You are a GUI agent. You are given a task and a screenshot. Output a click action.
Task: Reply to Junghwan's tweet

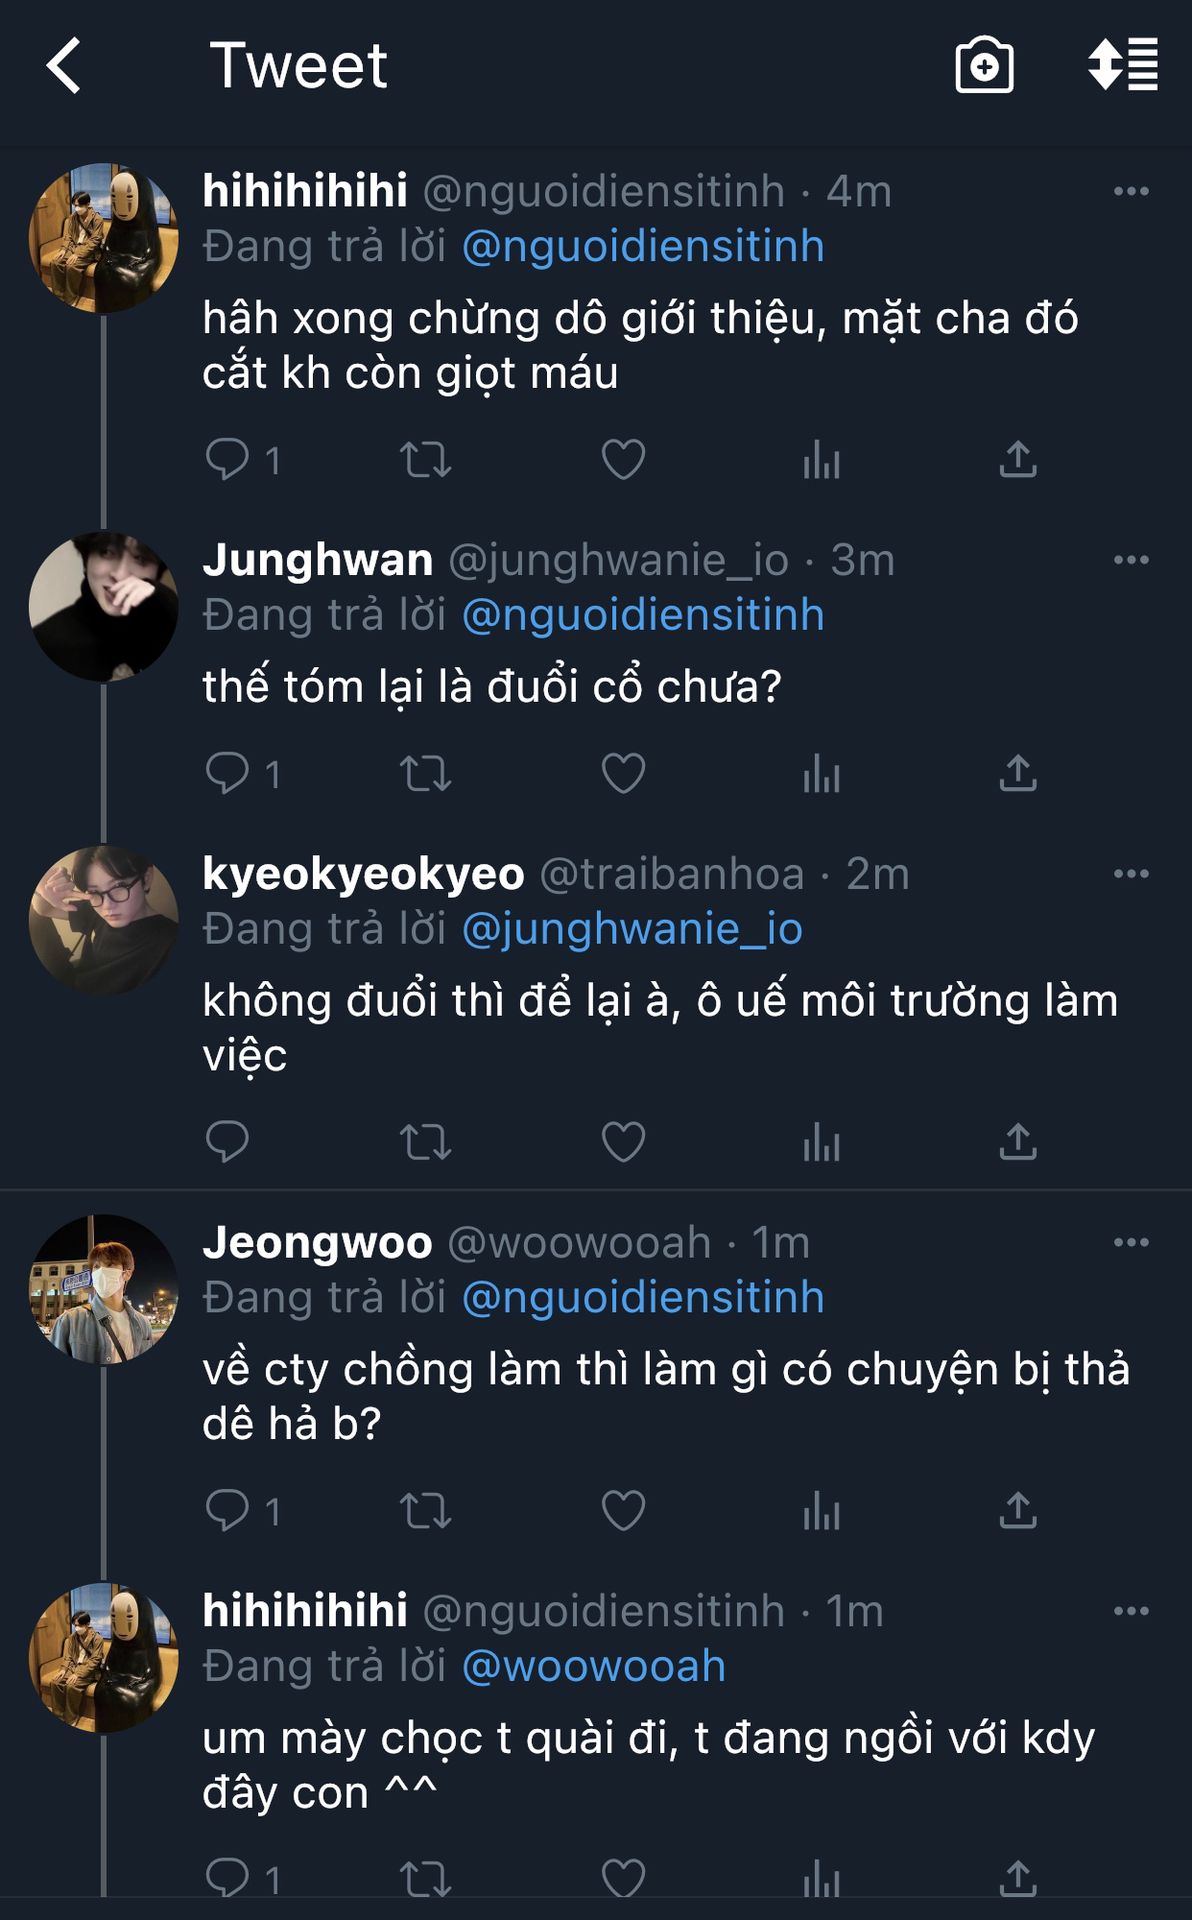(228, 773)
